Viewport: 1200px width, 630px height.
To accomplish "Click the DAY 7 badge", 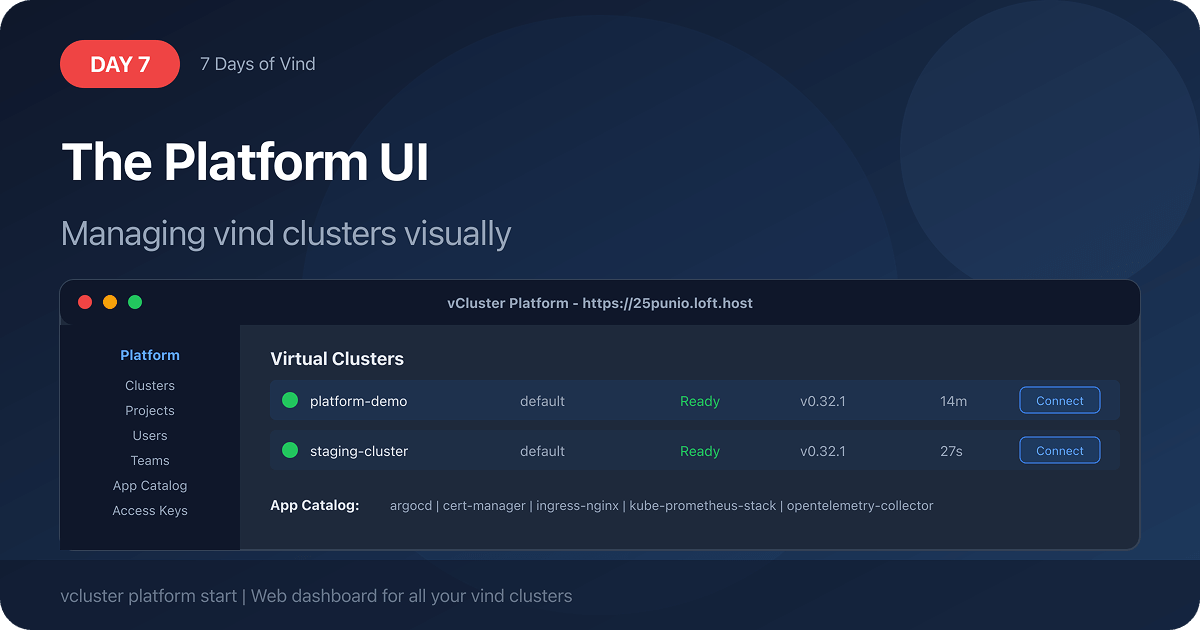I will coord(120,64).
